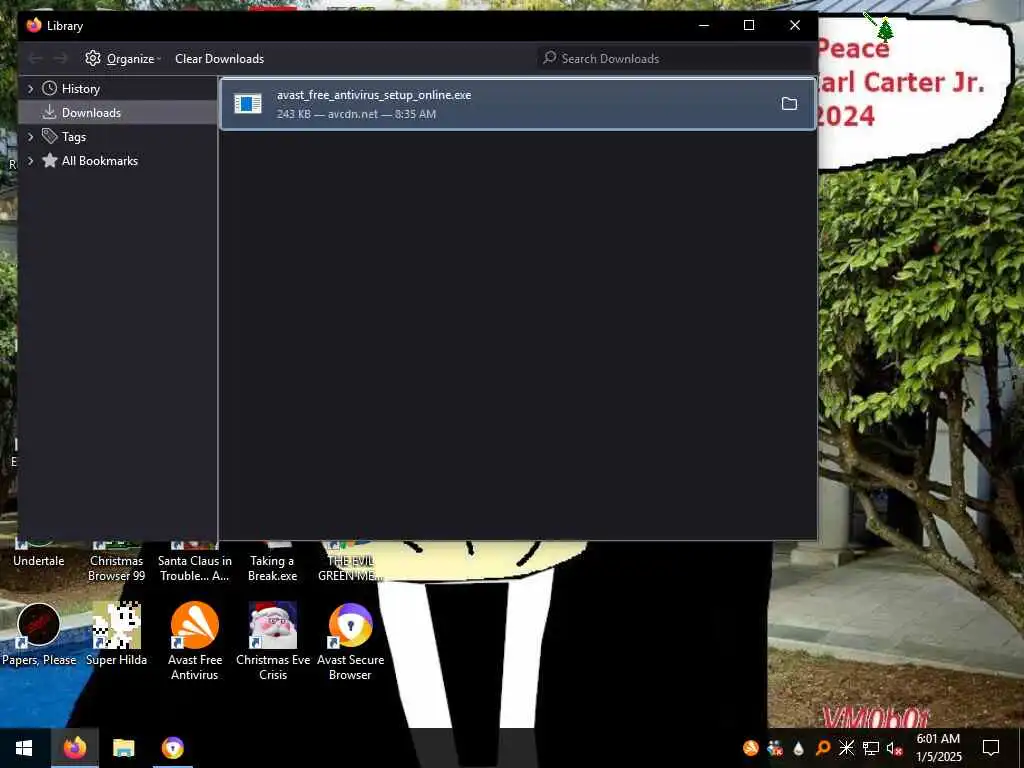
Task: Focus the Search Downloads field
Action: click(x=676, y=59)
